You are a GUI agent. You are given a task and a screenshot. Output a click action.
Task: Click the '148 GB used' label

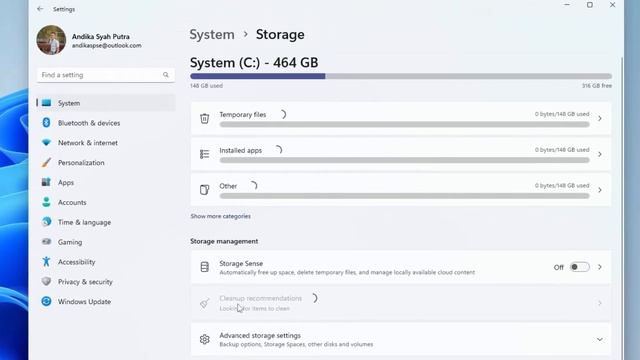[x=207, y=86]
